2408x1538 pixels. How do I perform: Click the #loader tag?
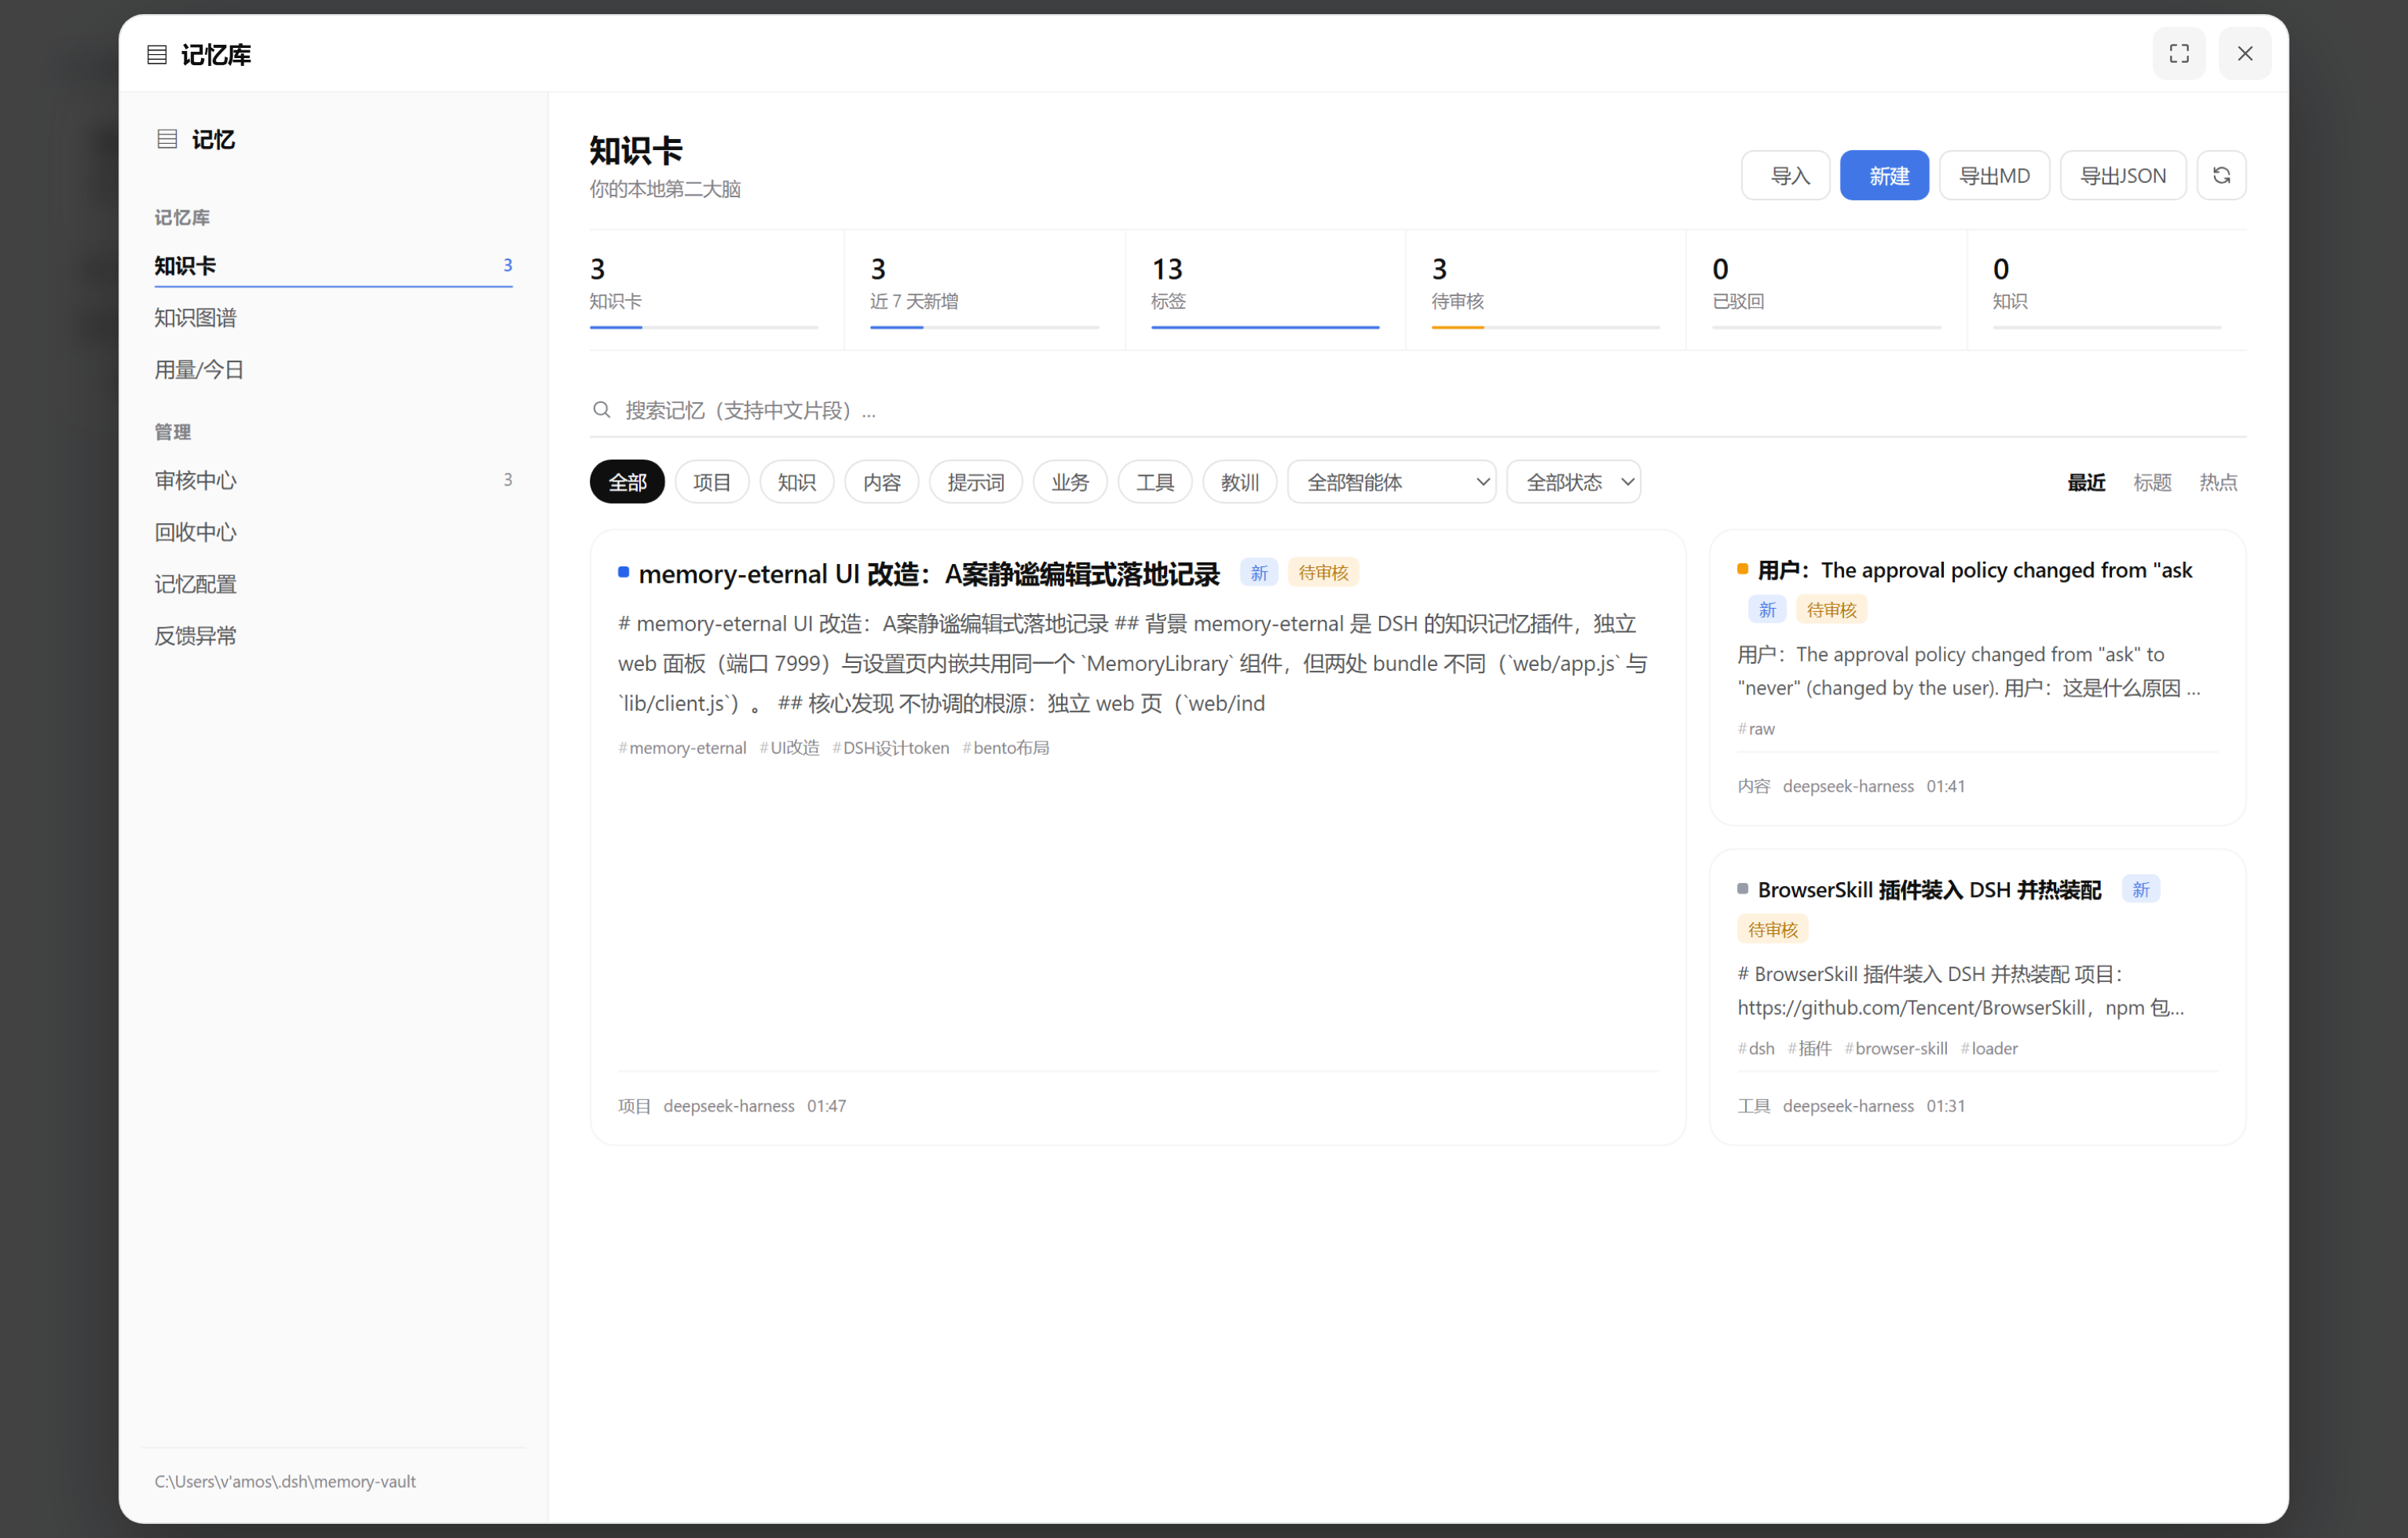(1989, 1049)
